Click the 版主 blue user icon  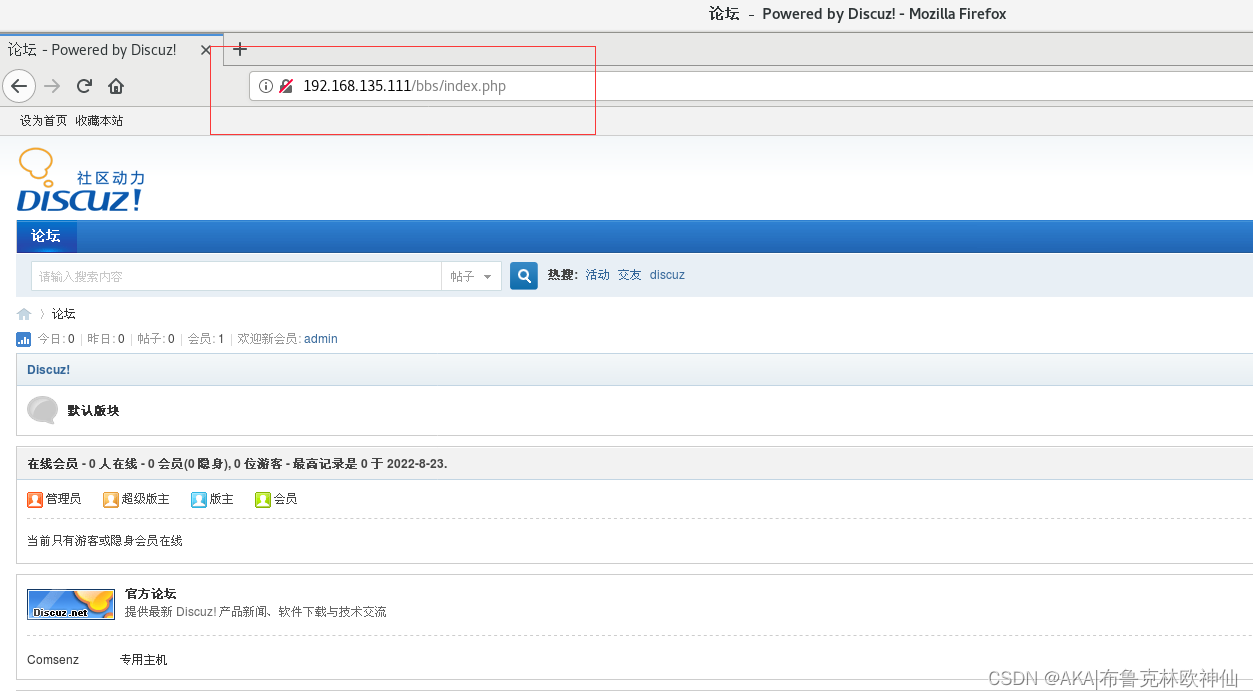pos(199,499)
